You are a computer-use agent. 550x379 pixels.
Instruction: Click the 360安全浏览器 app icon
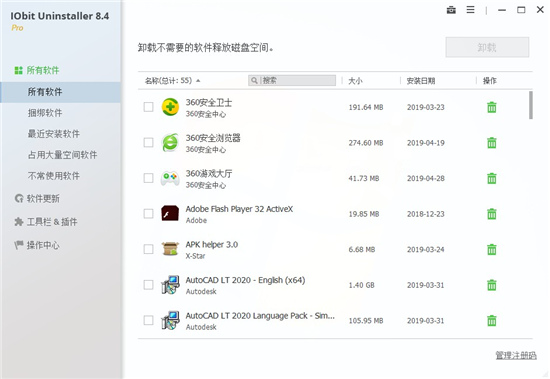pyautogui.click(x=170, y=143)
